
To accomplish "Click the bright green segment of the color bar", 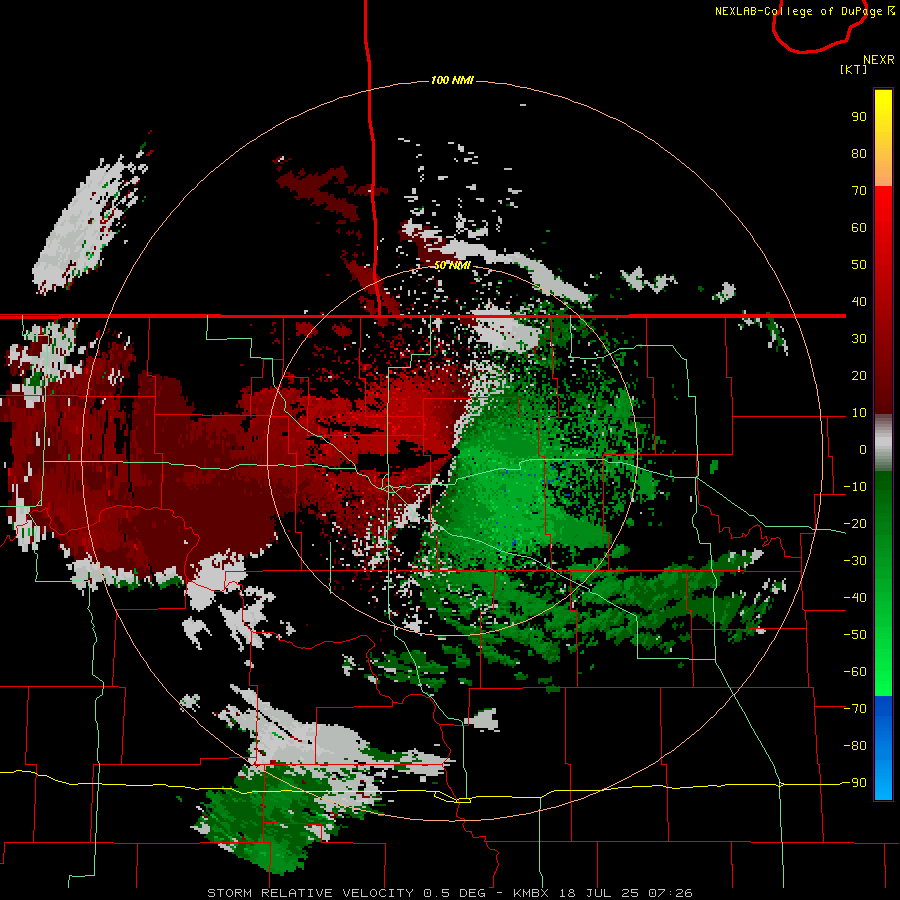I will point(883,584).
